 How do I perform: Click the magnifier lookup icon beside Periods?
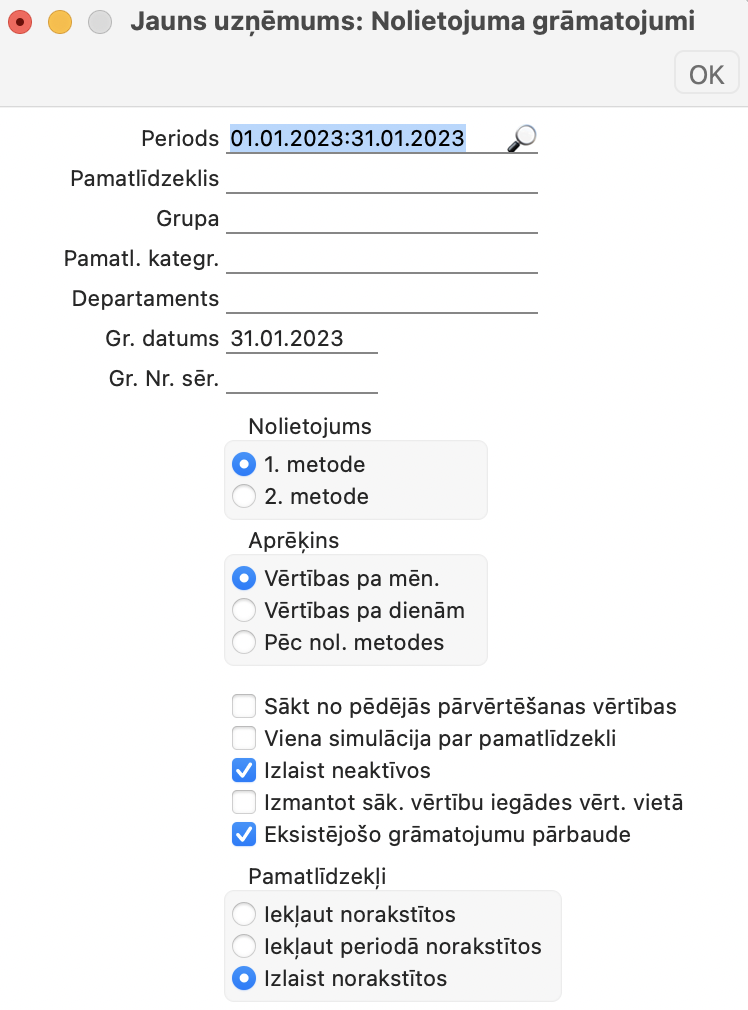click(x=521, y=139)
